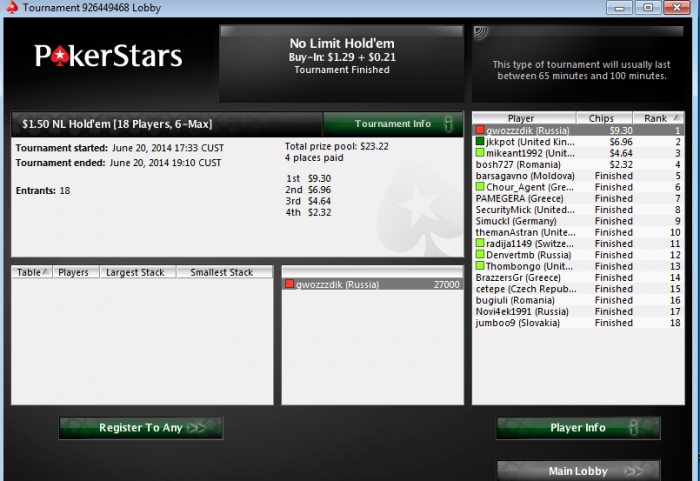This screenshot has height=481, width=700.
Task: Open Tournament Info
Action: (x=393, y=124)
